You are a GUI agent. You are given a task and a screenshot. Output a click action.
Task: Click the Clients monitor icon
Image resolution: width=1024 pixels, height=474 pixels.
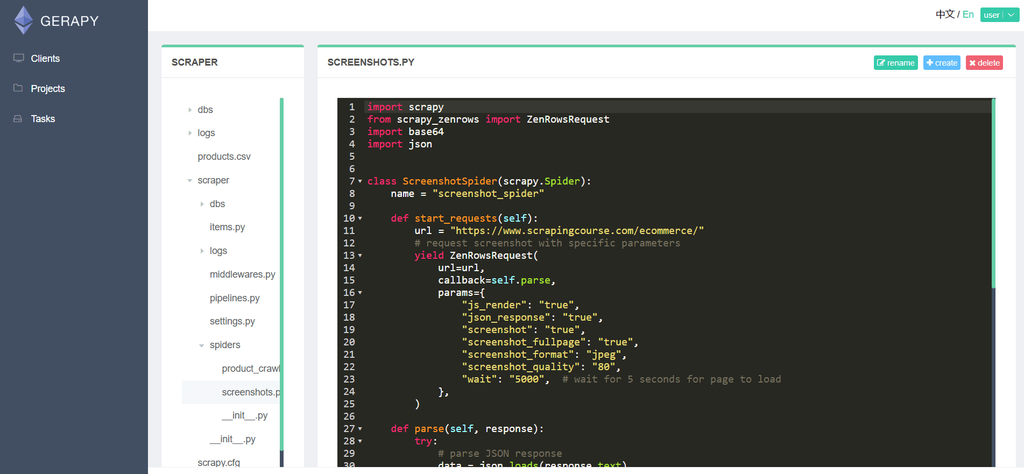click(x=18, y=58)
